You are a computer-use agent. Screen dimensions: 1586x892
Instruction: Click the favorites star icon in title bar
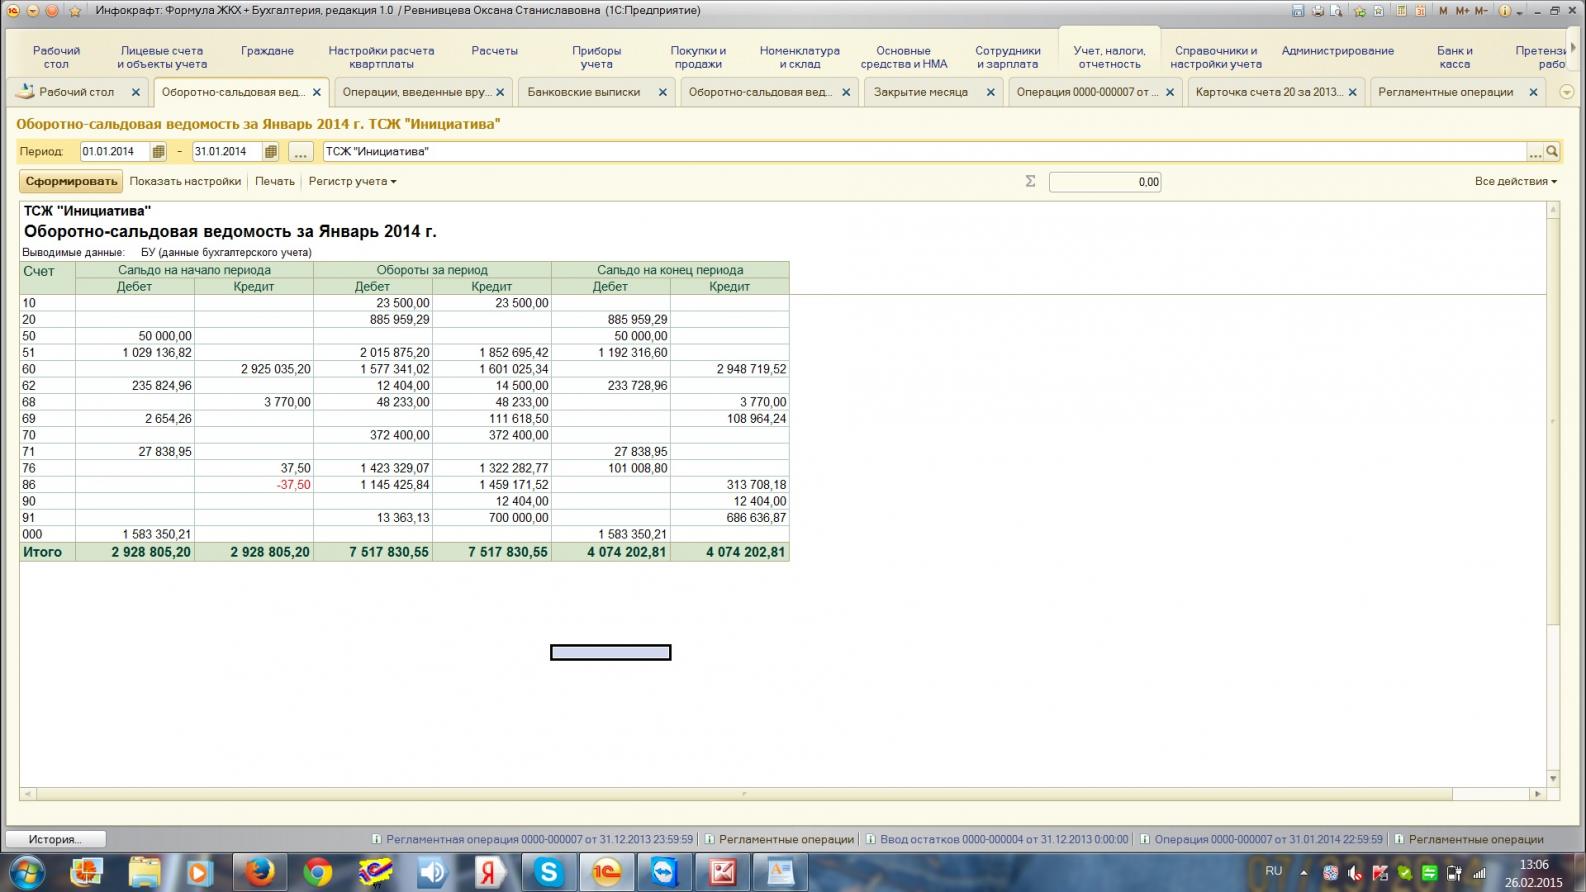[x=75, y=11]
